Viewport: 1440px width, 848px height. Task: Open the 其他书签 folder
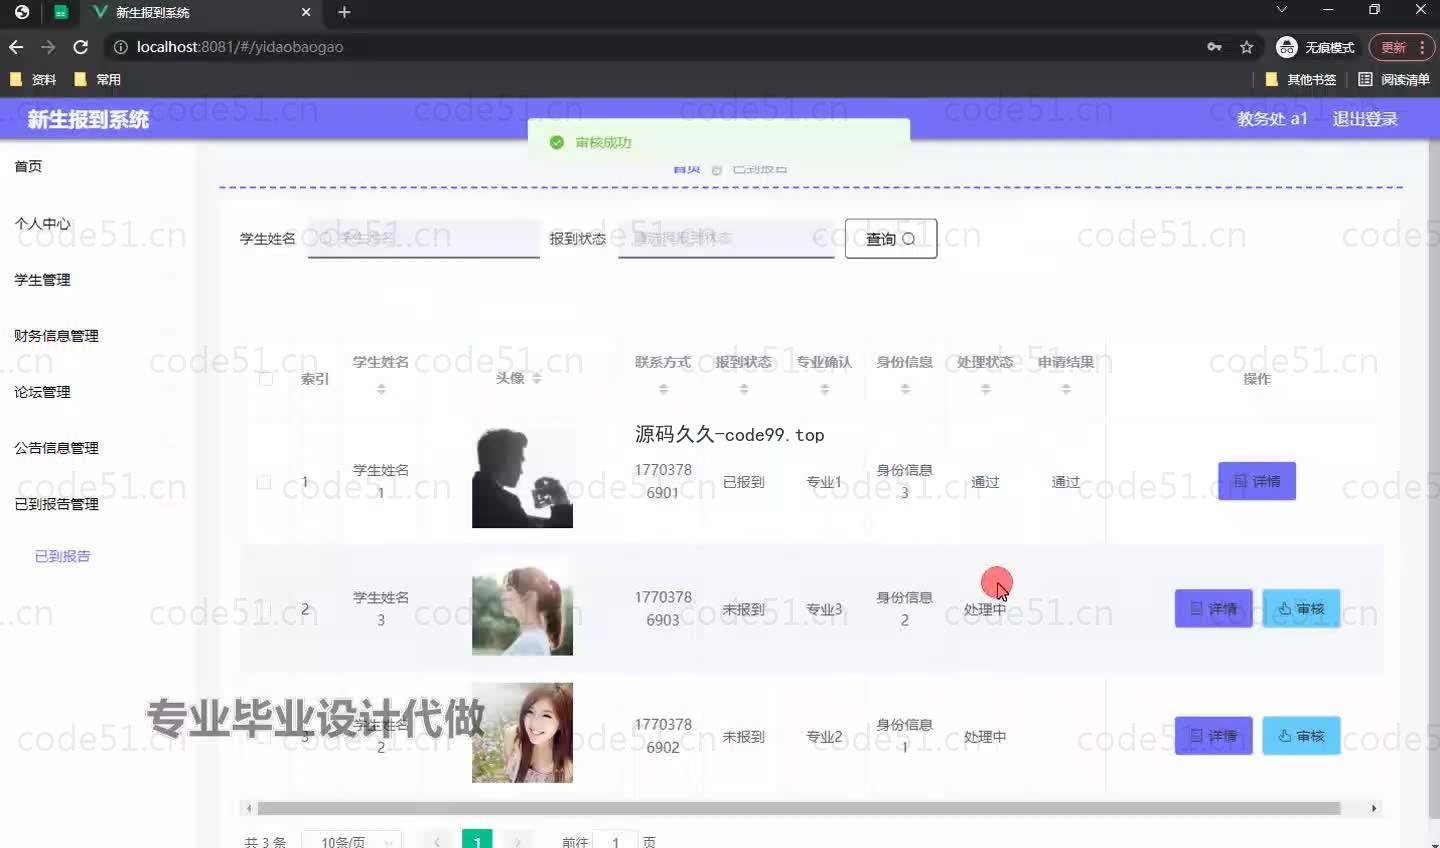point(1301,79)
